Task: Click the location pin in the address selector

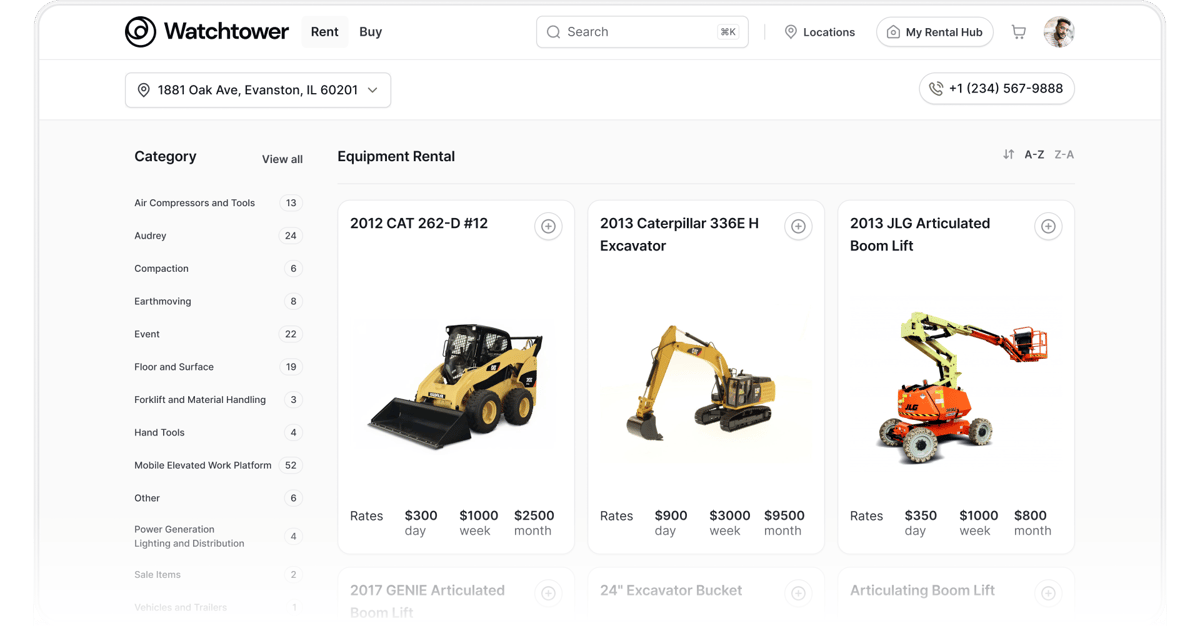Action: point(144,90)
